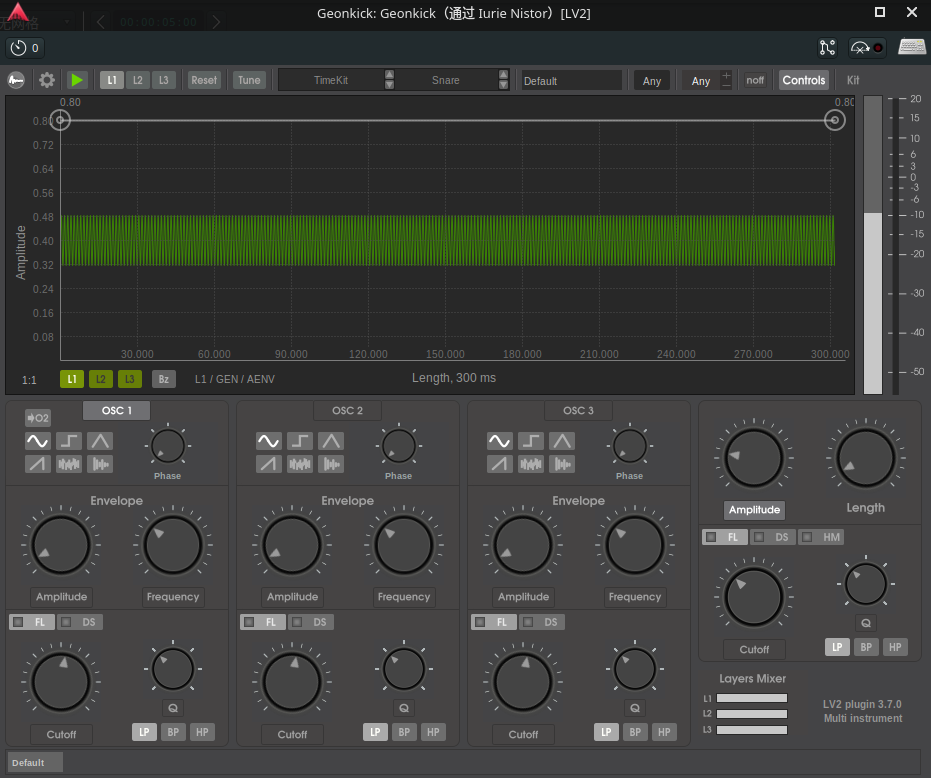Click the bypass meter icon with red dot

click(867, 48)
